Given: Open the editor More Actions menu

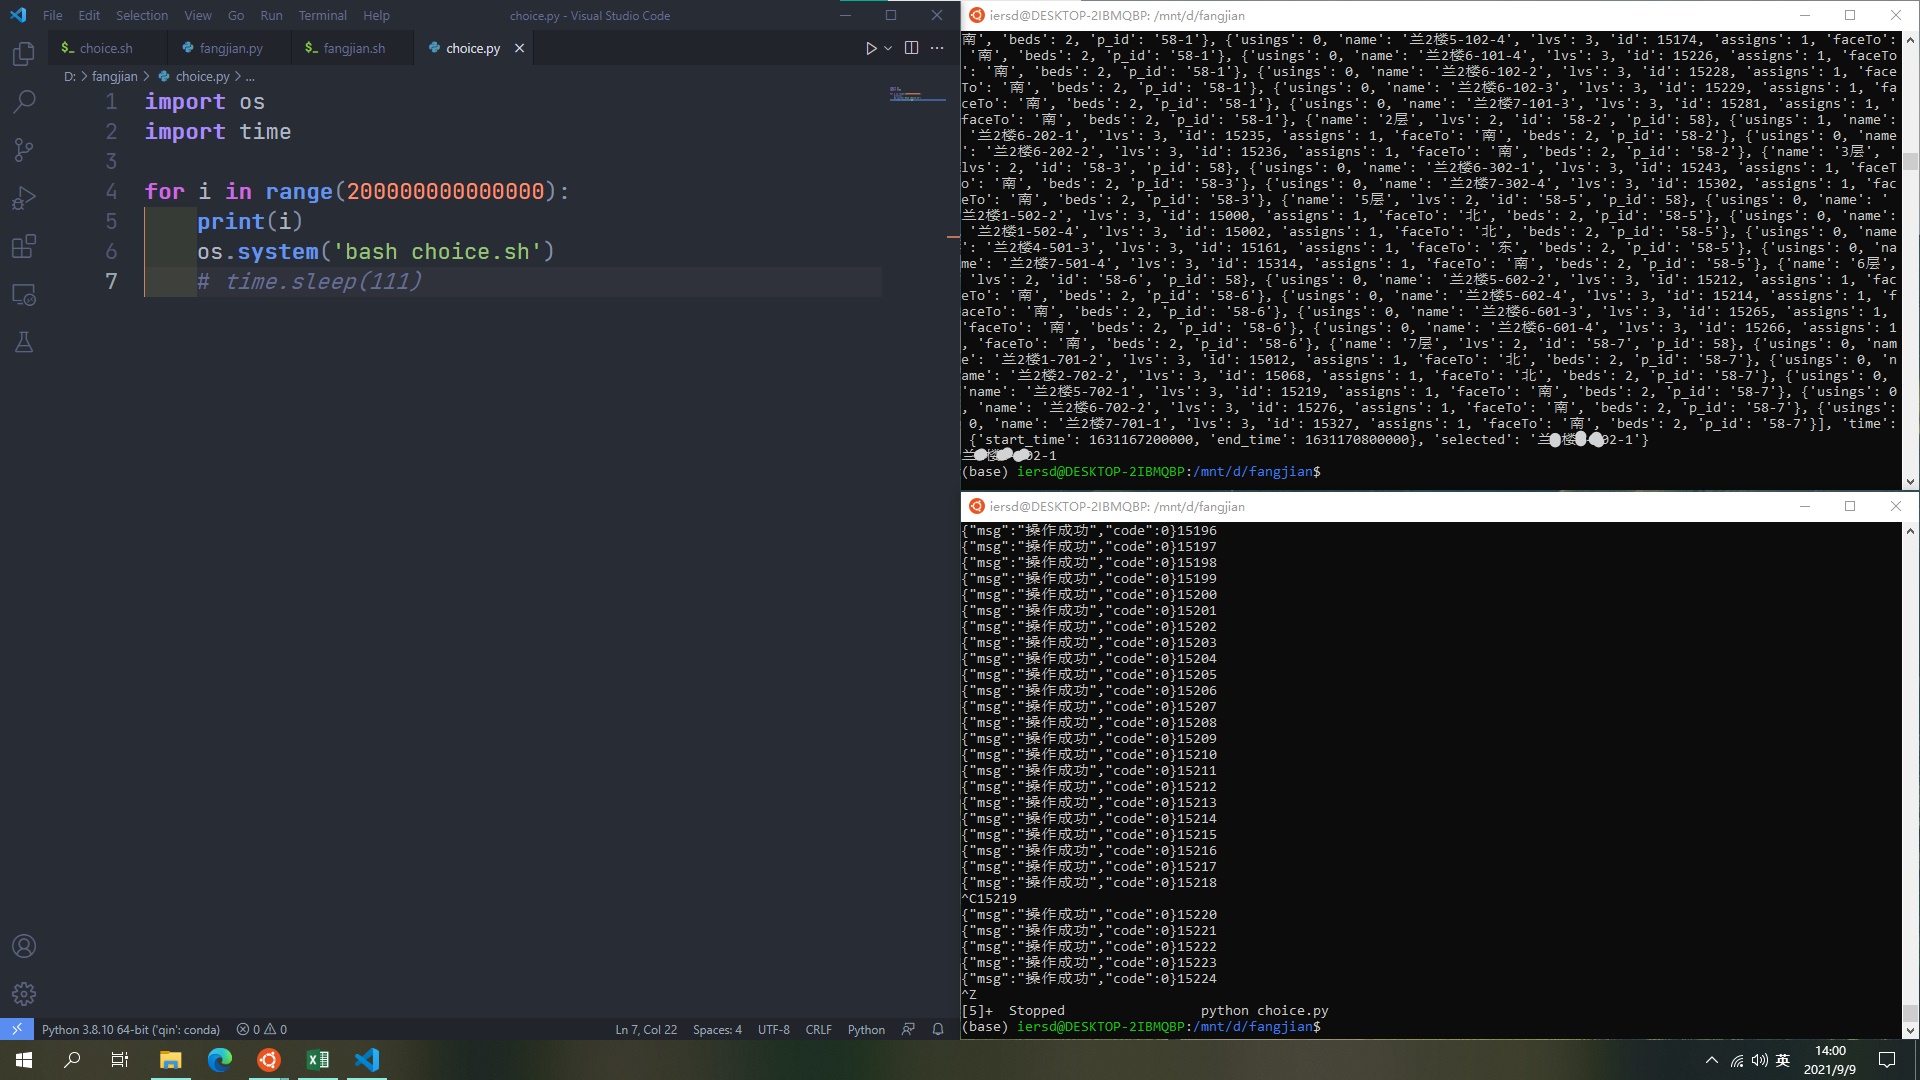Looking at the screenshot, I should [x=937, y=48].
